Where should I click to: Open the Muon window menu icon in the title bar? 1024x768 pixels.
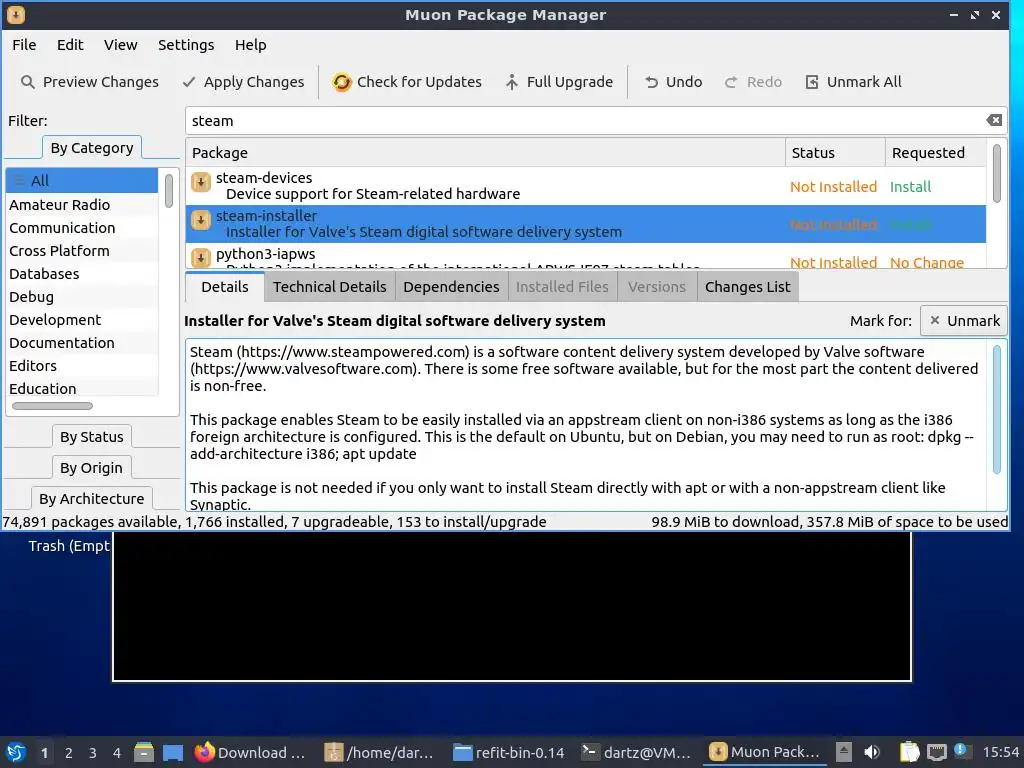16,14
